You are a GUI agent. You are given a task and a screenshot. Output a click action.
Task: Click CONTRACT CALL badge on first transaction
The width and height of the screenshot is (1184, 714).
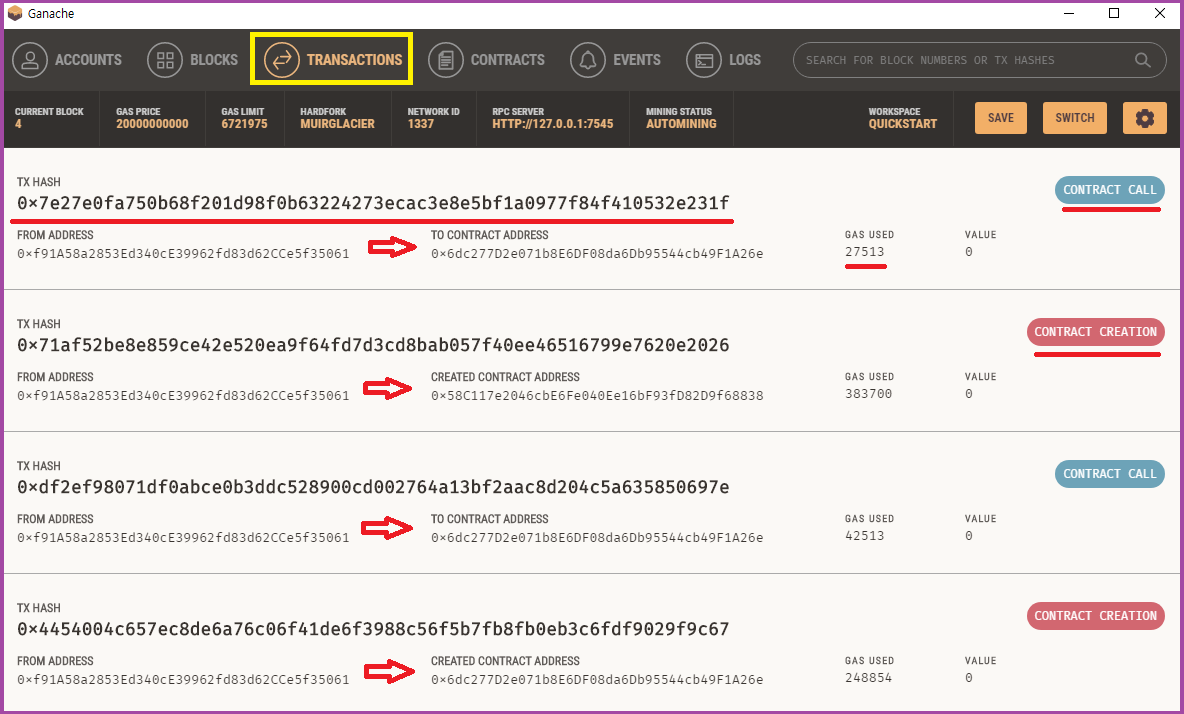pyautogui.click(x=1109, y=190)
